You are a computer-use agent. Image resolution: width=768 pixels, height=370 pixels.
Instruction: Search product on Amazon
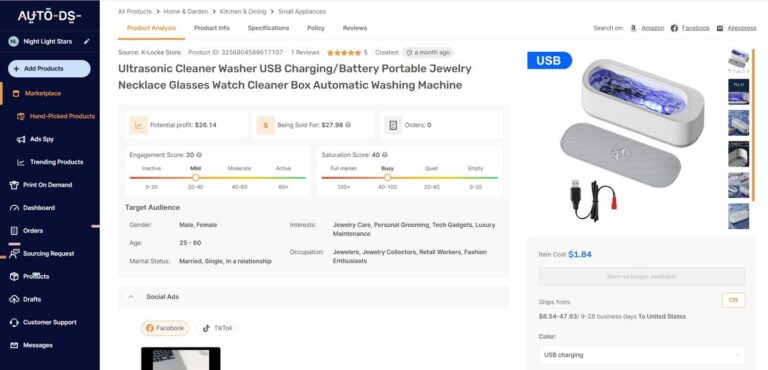652,28
